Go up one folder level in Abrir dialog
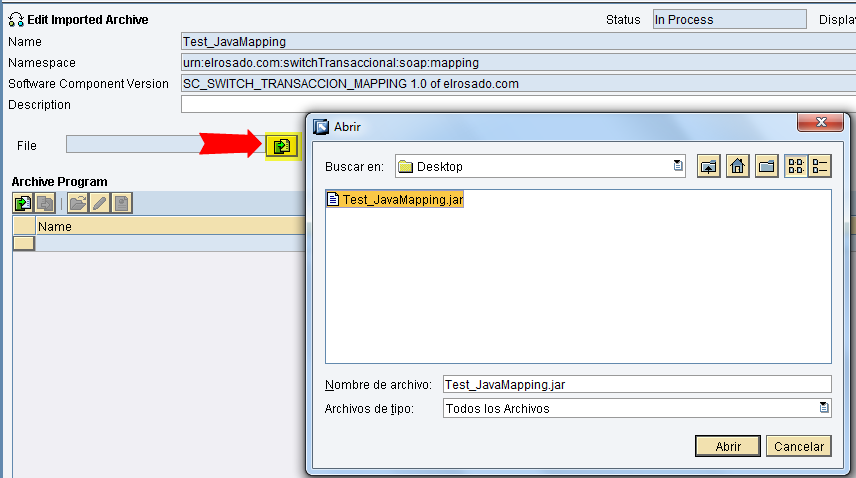856x478 pixels. (x=709, y=166)
